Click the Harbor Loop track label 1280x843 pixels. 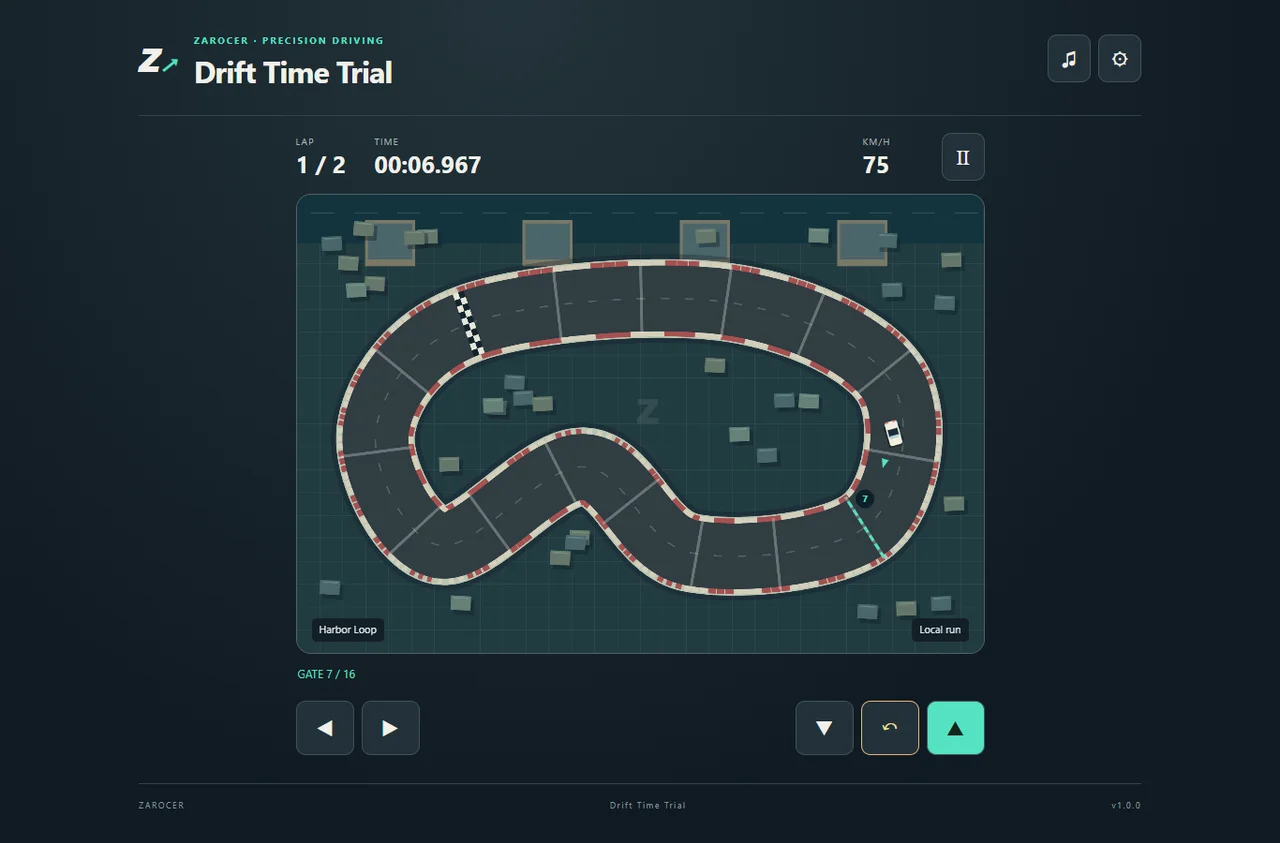(x=348, y=630)
